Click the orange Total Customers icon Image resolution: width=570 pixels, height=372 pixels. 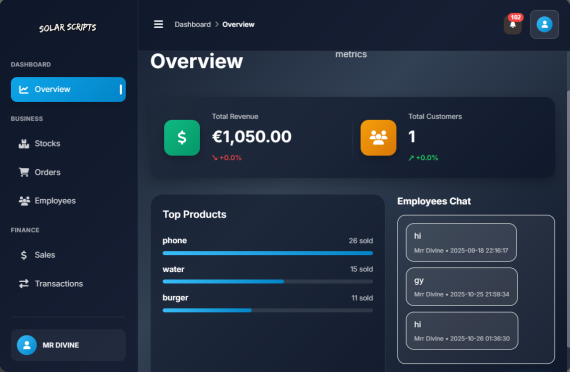[378, 138]
